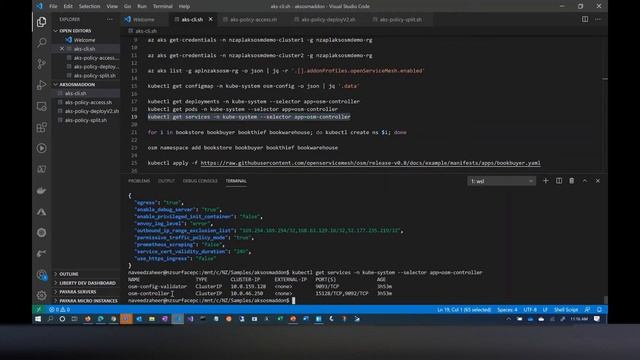Change end of line via 'LF' status item
640x360 pixels.
tap(545, 310)
